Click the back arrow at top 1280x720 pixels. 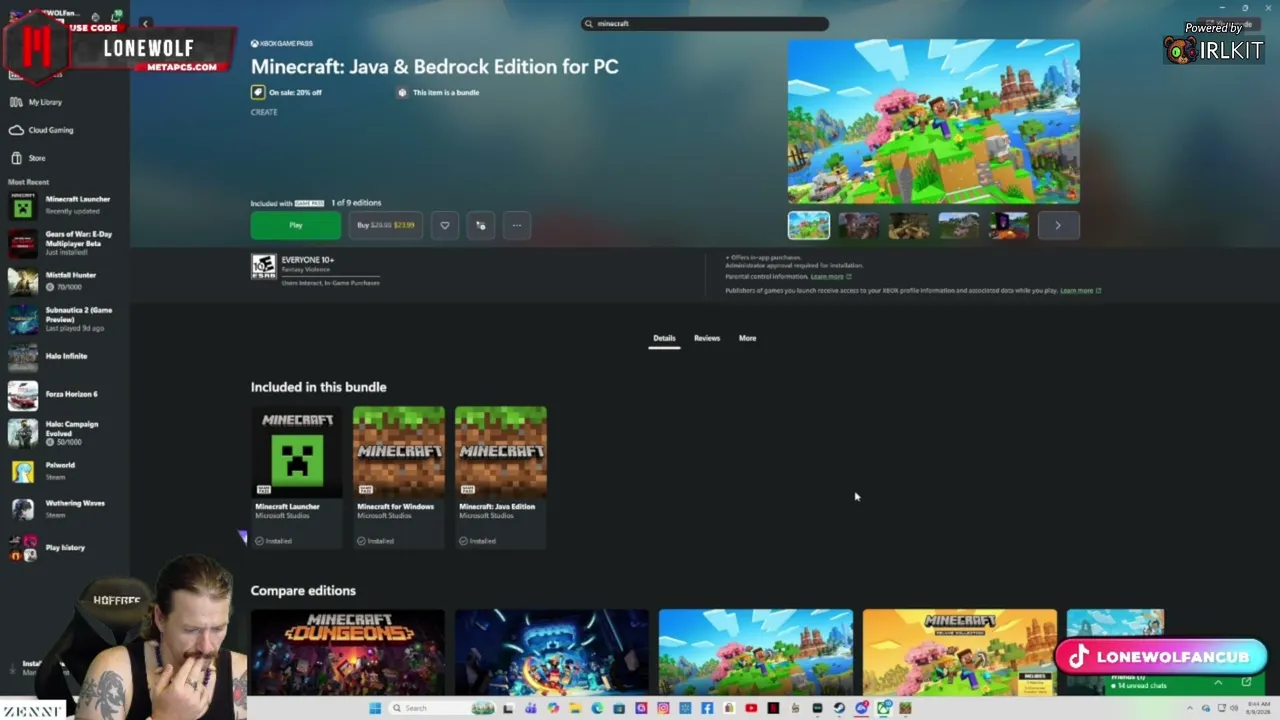(145, 23)
